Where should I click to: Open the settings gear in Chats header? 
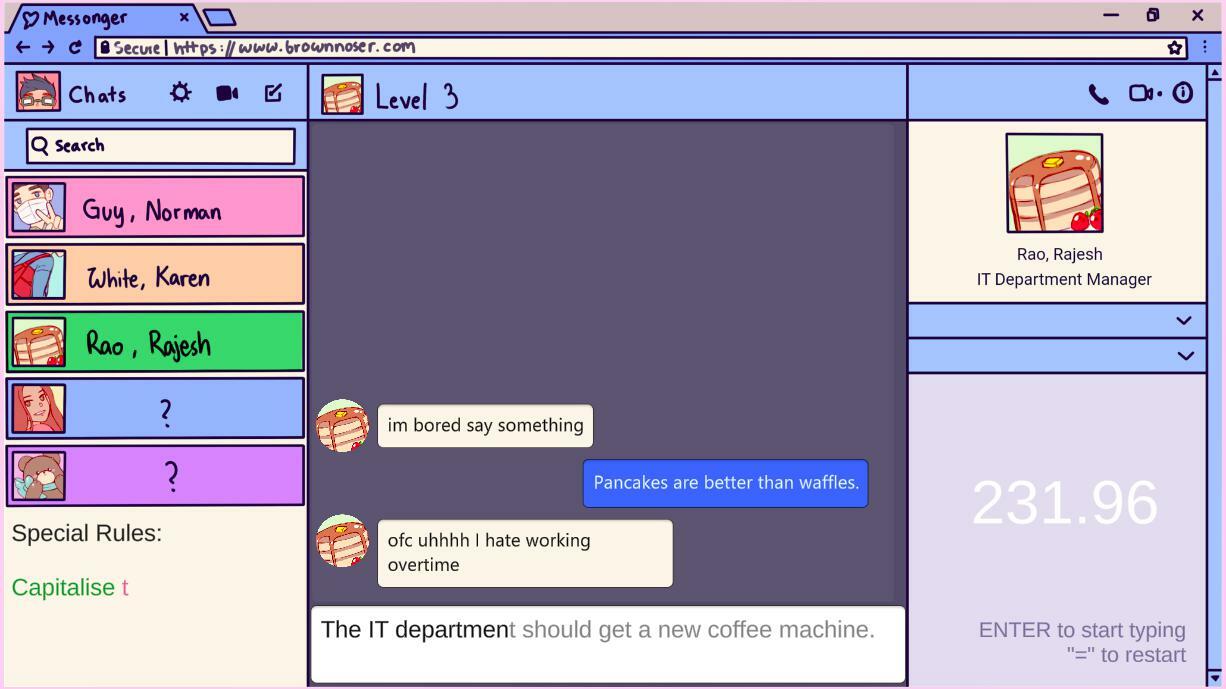tap(180, 93)
